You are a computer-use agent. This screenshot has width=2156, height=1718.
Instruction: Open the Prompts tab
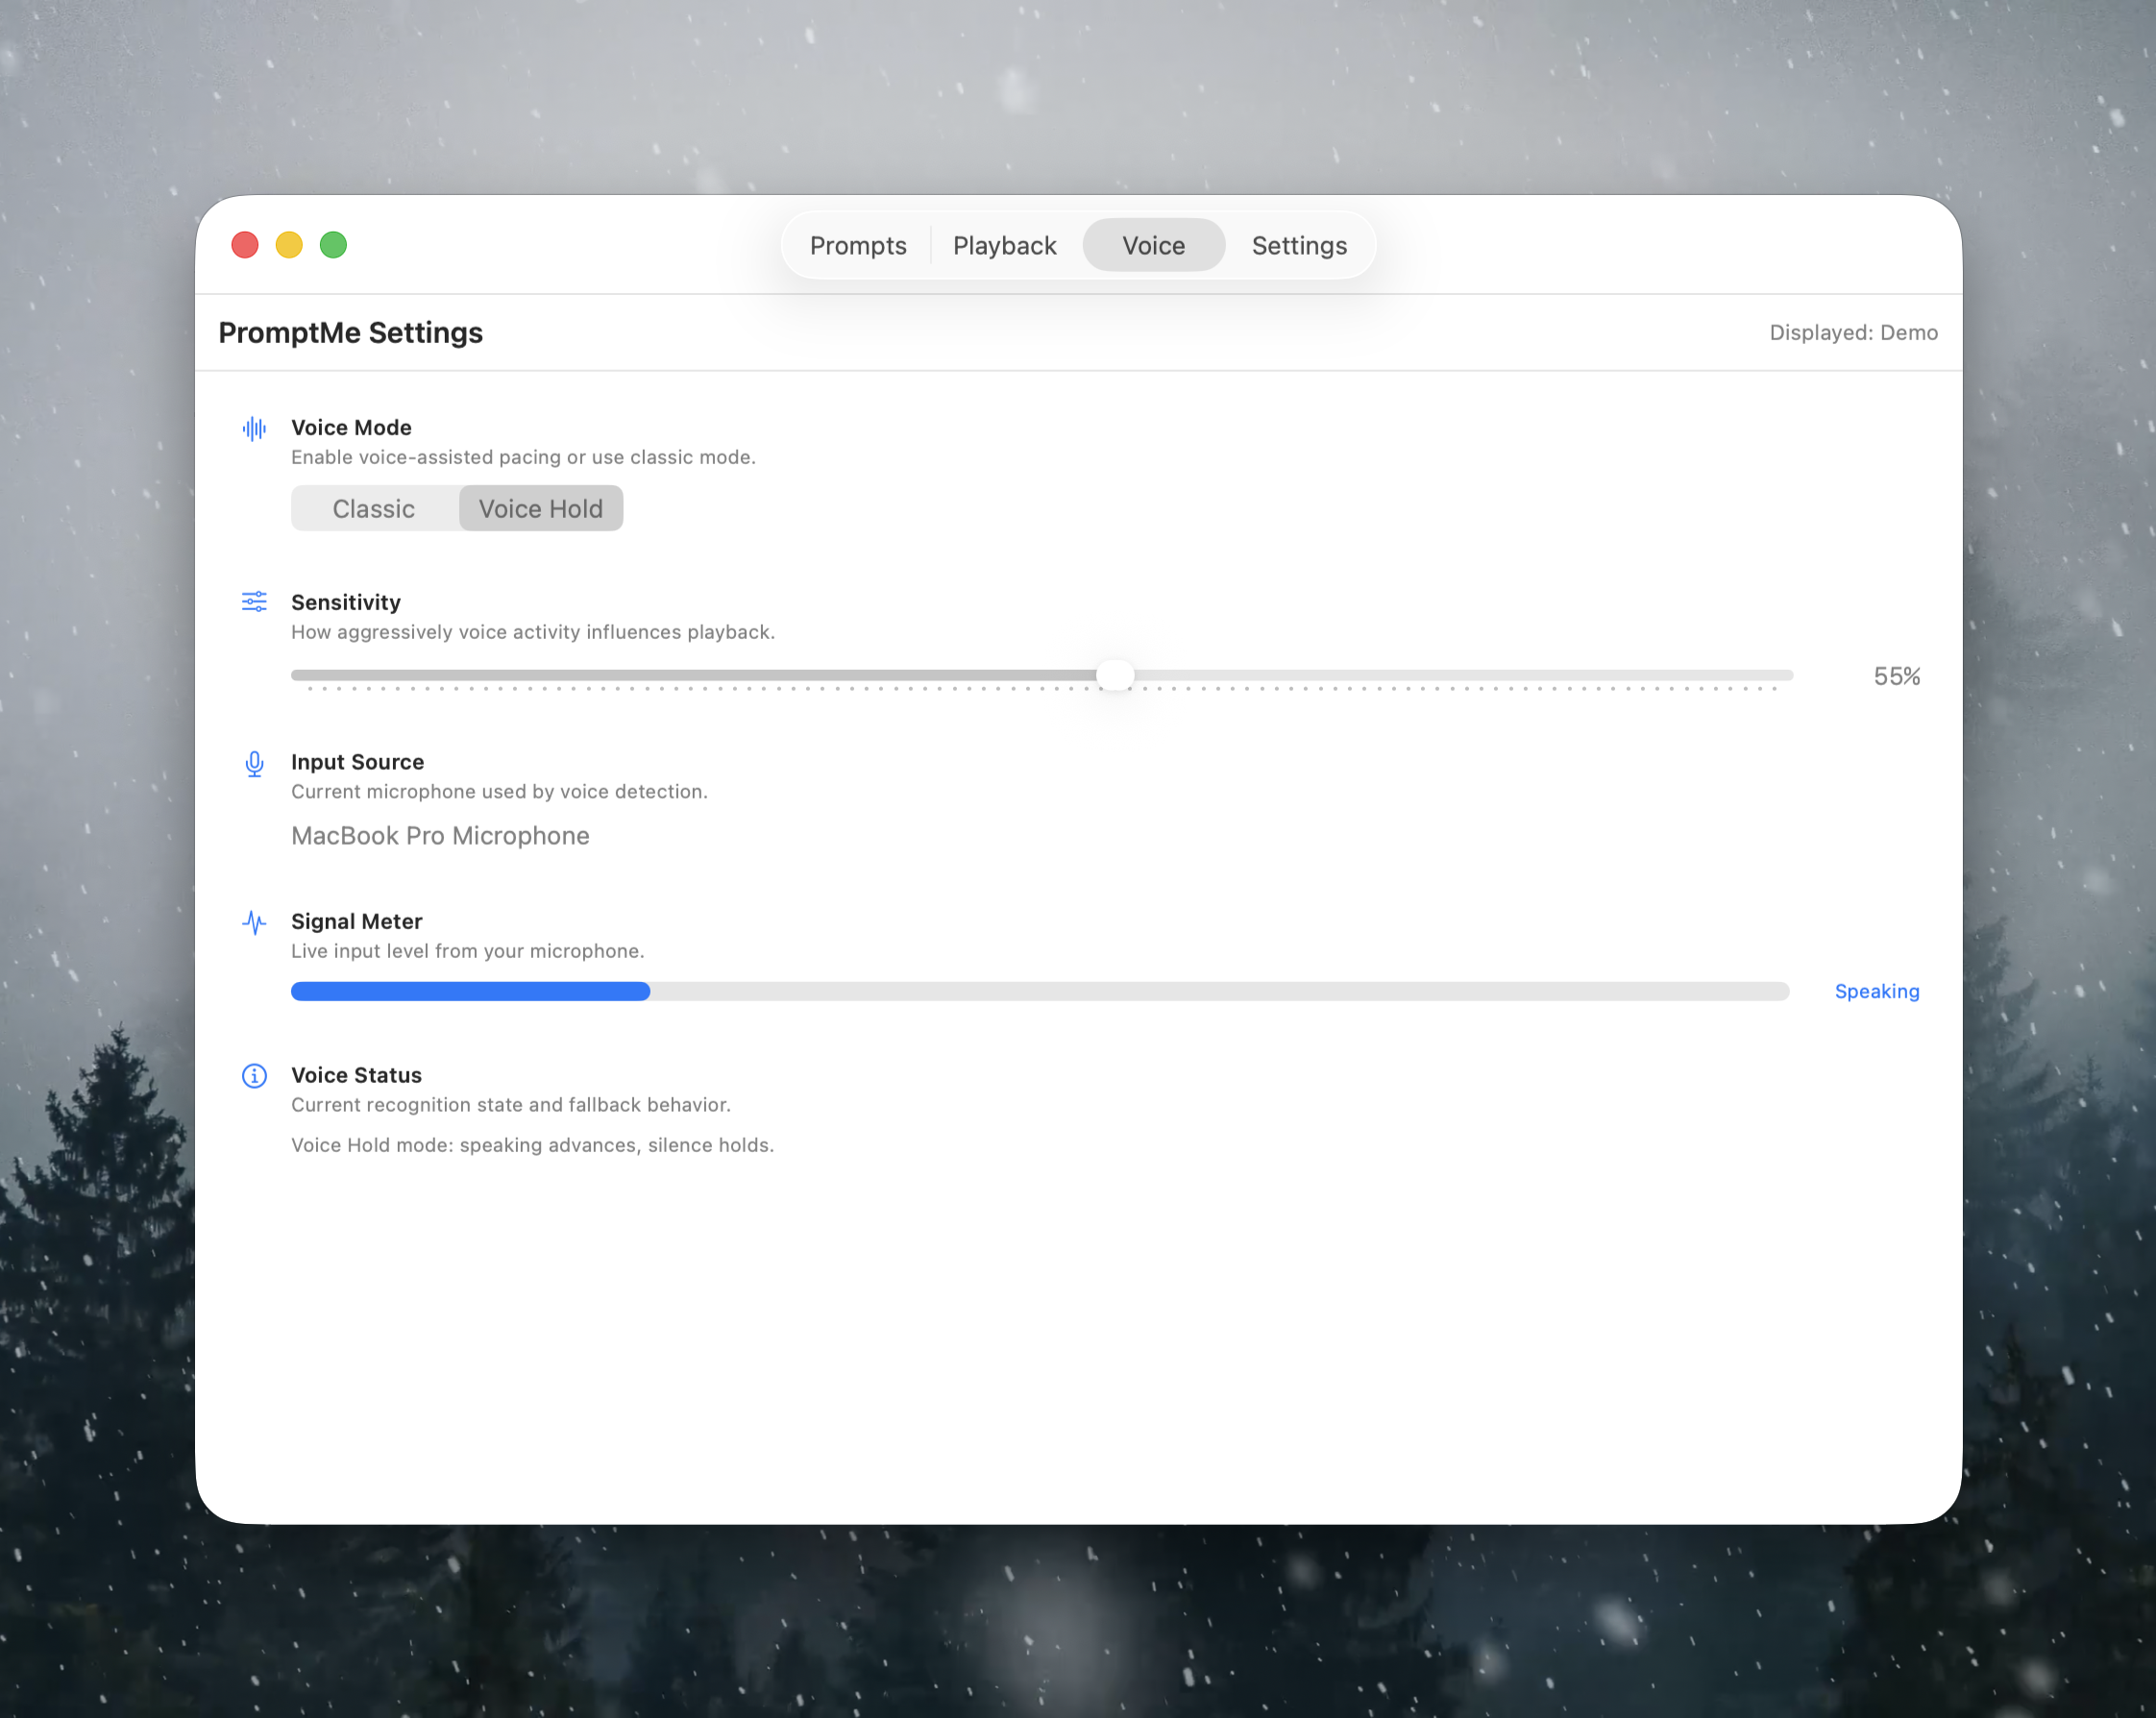tap(857, 245)
